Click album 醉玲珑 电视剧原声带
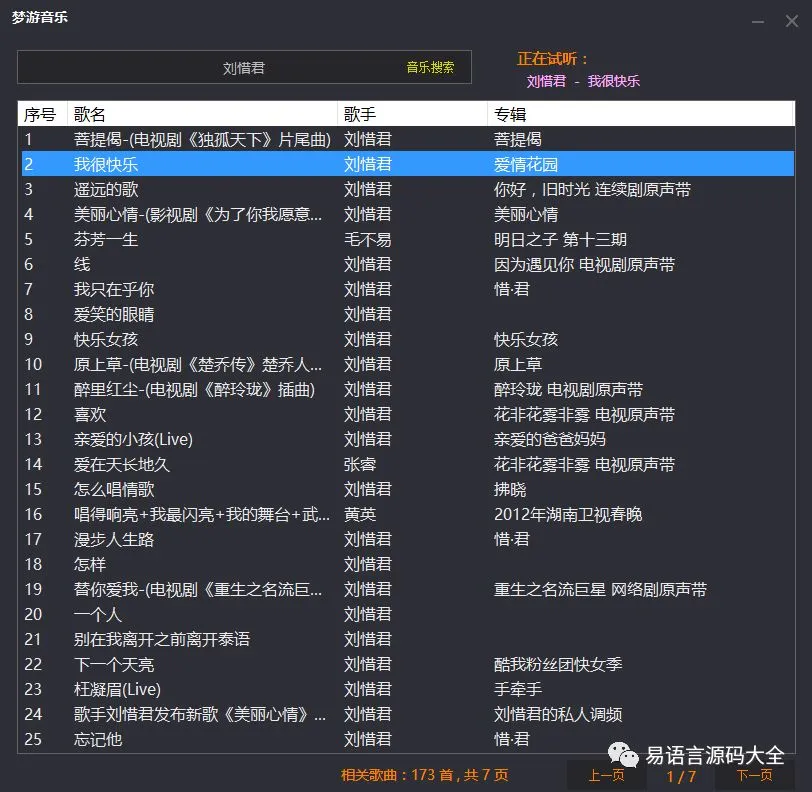 [568, 390]
